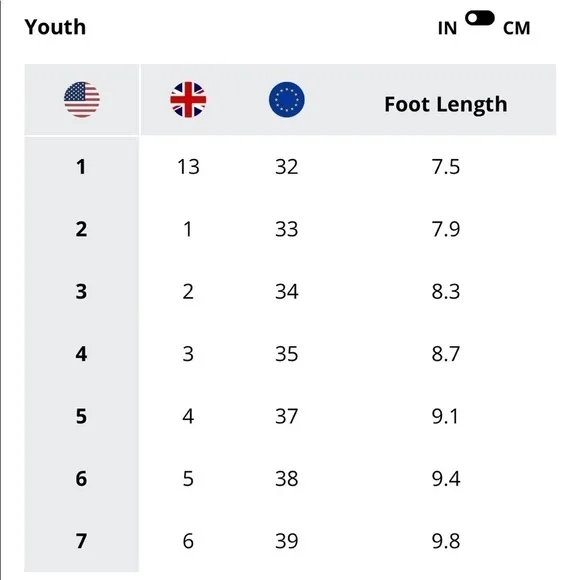Viewport: 580px width, 580px height.
Task: Click EU size 37 cell
Action: point(286,417)
